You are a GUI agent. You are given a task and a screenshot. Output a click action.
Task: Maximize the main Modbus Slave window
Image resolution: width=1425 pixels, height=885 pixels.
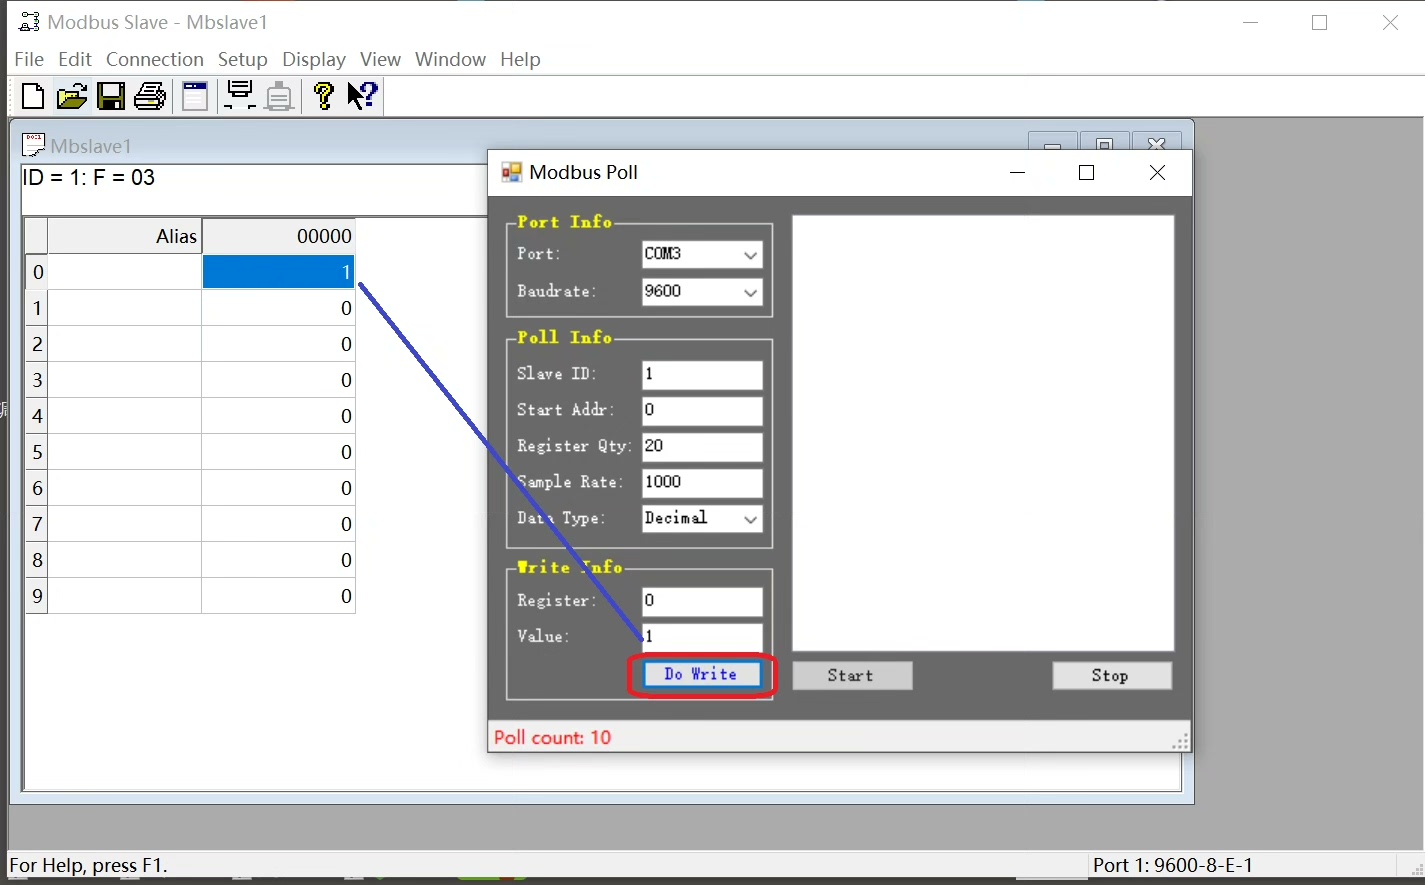pyautogui.click(x=1320, y=22)
